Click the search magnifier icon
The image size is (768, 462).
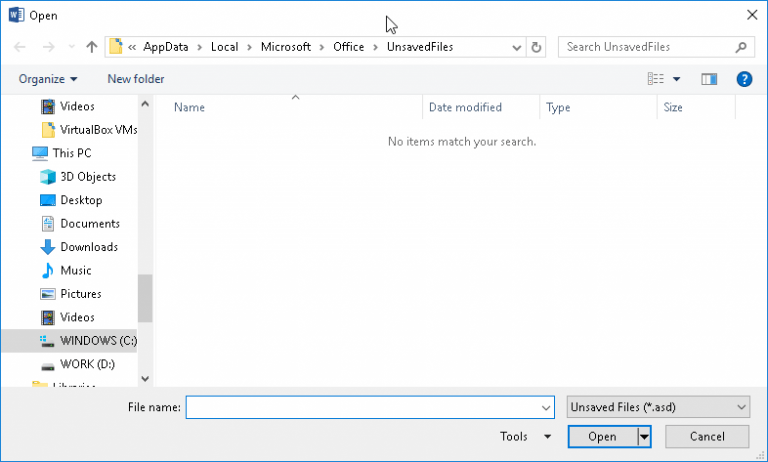click(x=741, y=47)
